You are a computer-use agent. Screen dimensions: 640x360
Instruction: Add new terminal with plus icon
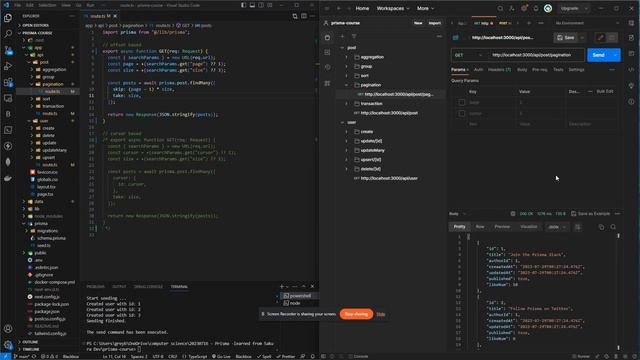coord(282,287)
